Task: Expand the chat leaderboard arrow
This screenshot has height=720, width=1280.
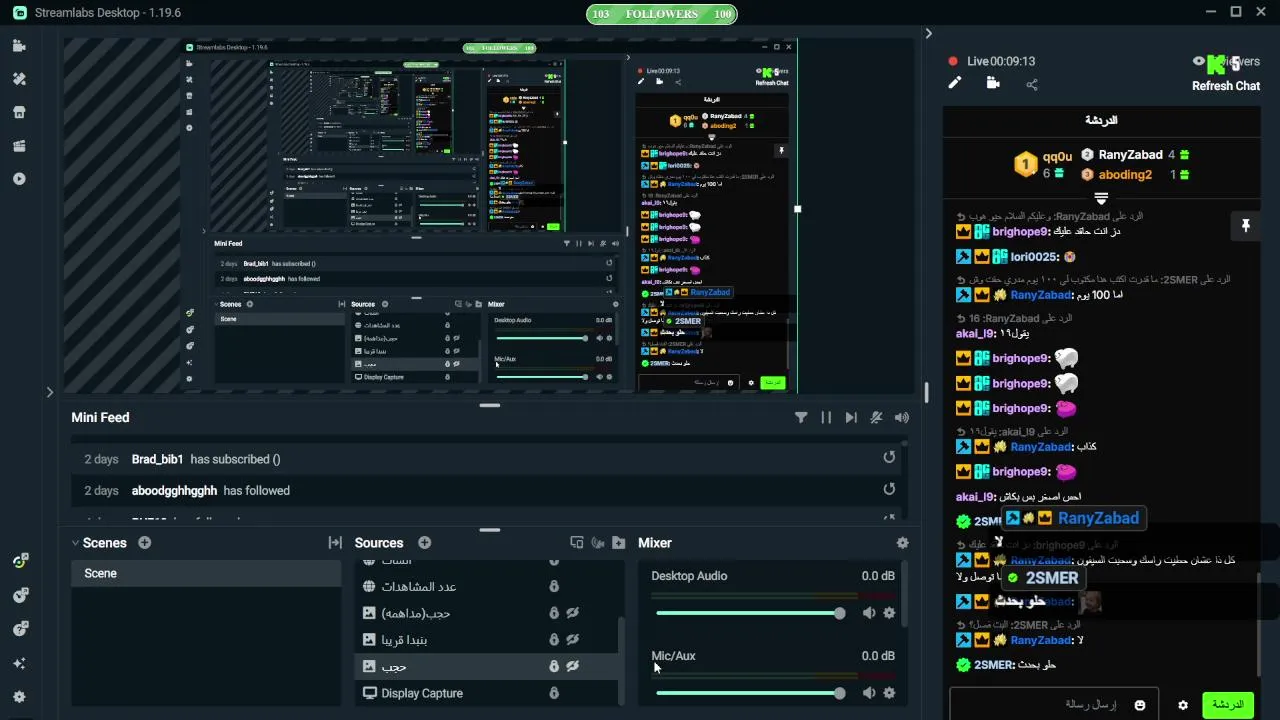Action: 1101,198
